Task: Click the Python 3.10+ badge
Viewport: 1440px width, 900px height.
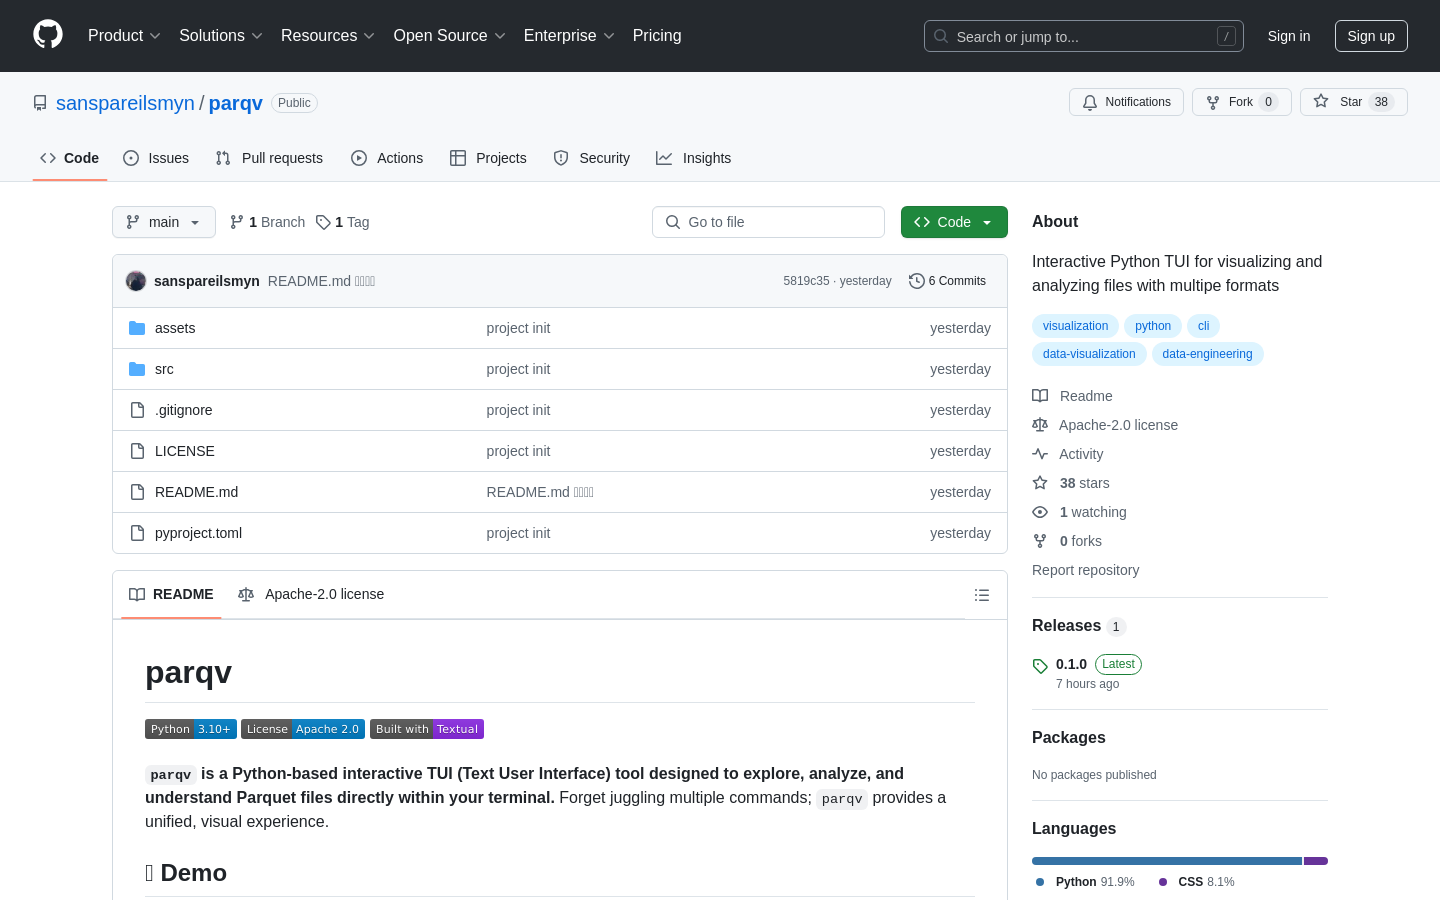Action: tap(191, 729)
